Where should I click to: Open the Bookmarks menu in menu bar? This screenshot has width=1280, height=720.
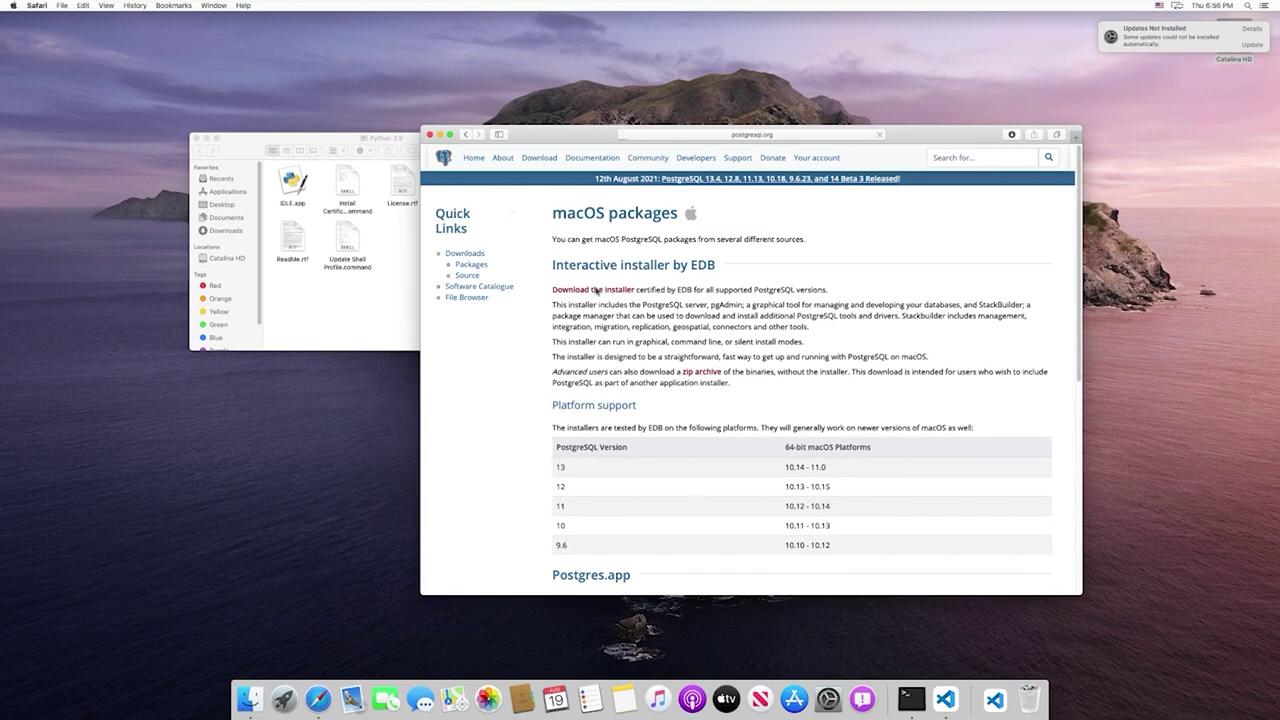[x=173, y=5]
